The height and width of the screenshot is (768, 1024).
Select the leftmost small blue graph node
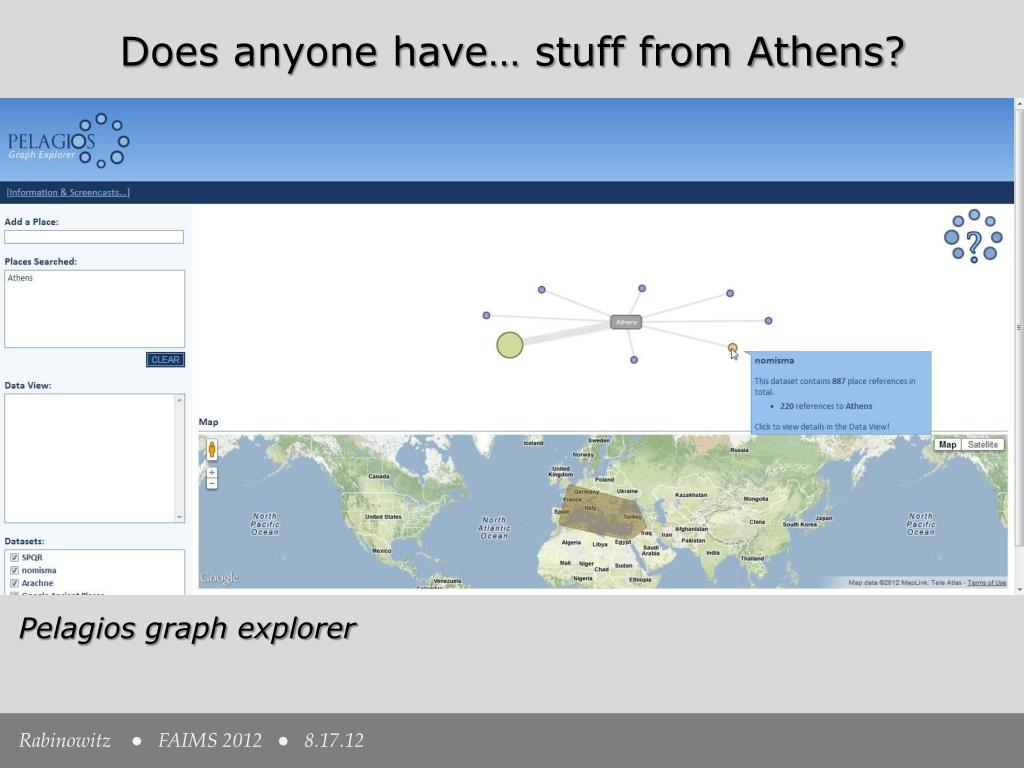click(487, 315)
